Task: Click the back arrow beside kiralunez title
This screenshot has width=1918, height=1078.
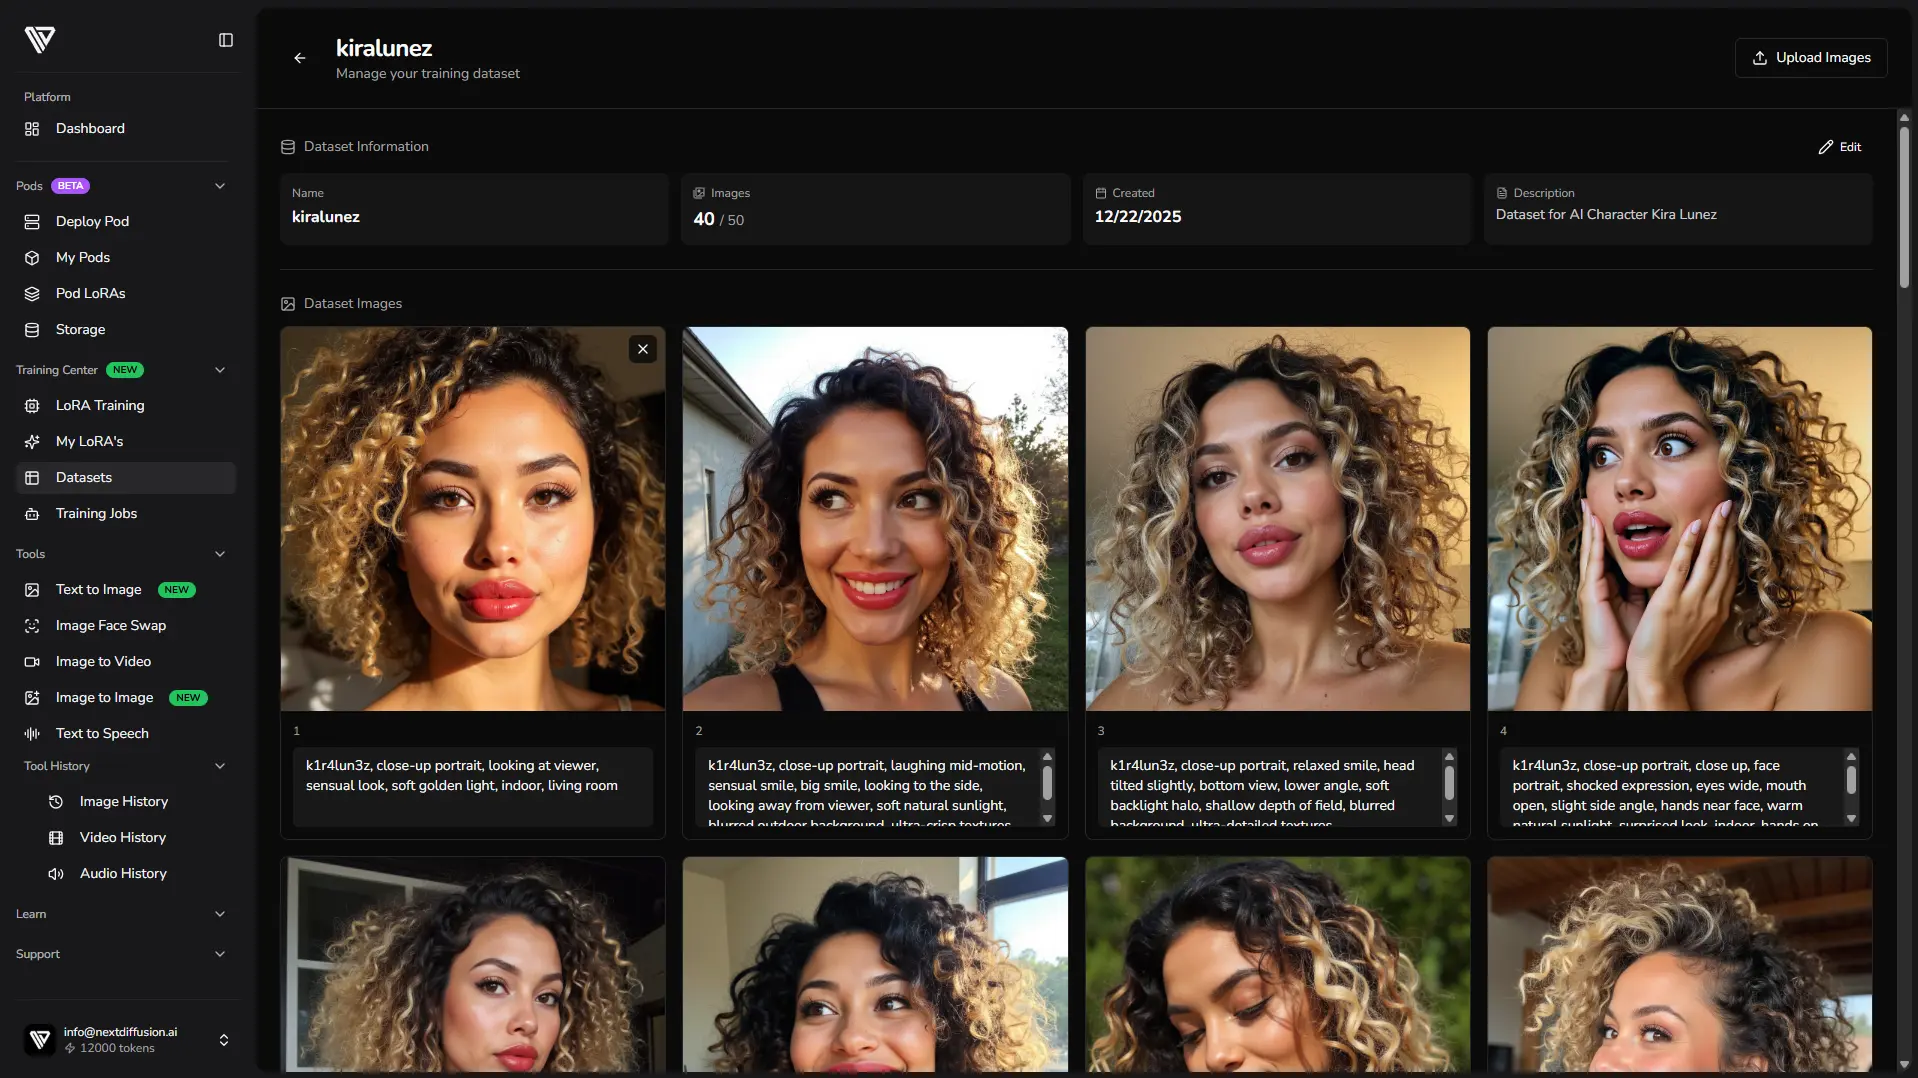Action: [x=299, y=58]
